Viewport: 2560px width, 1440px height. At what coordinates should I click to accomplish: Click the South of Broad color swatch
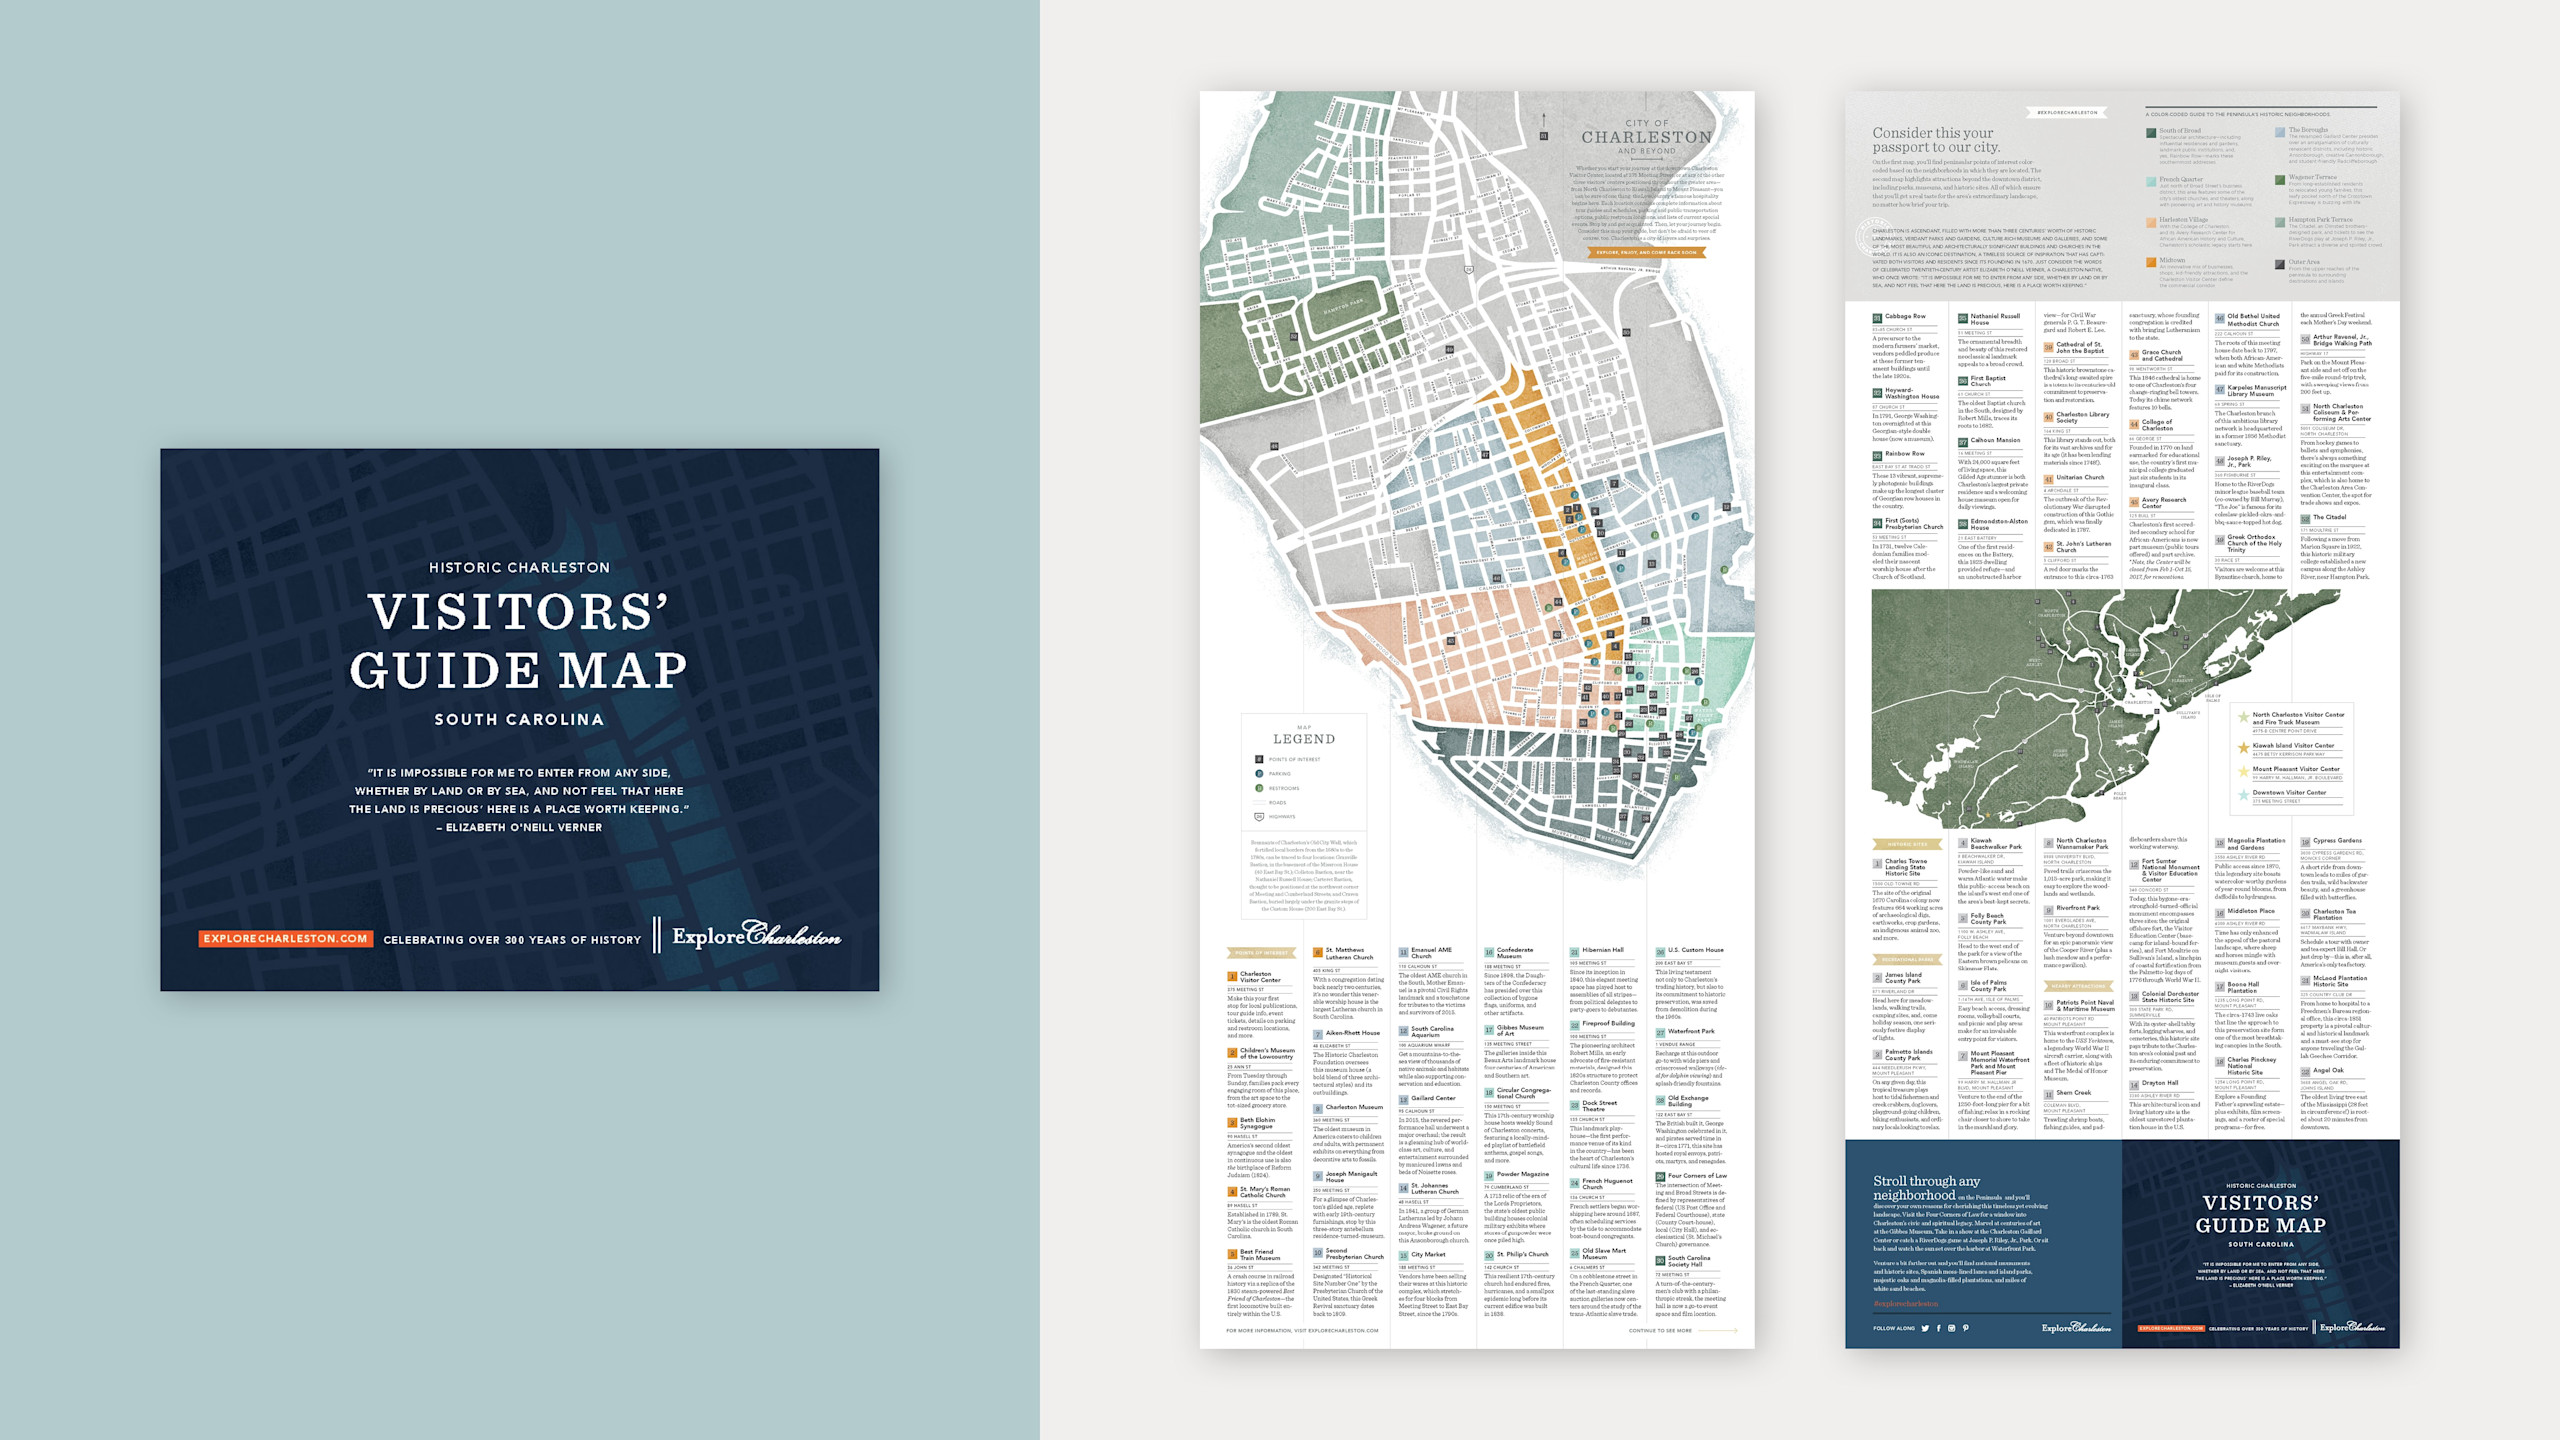(2151, 132)
